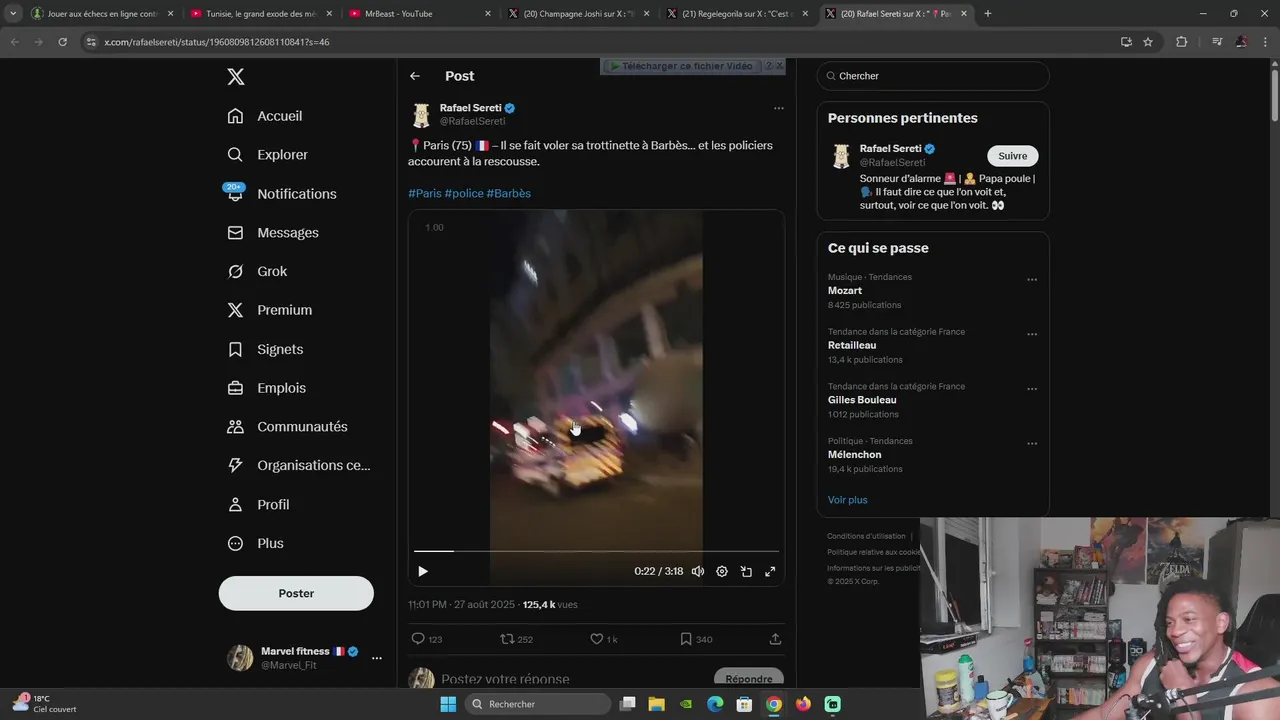Switch to Champagne Joshi sur X tab
1280x720 pixels.
click(579, 14)
